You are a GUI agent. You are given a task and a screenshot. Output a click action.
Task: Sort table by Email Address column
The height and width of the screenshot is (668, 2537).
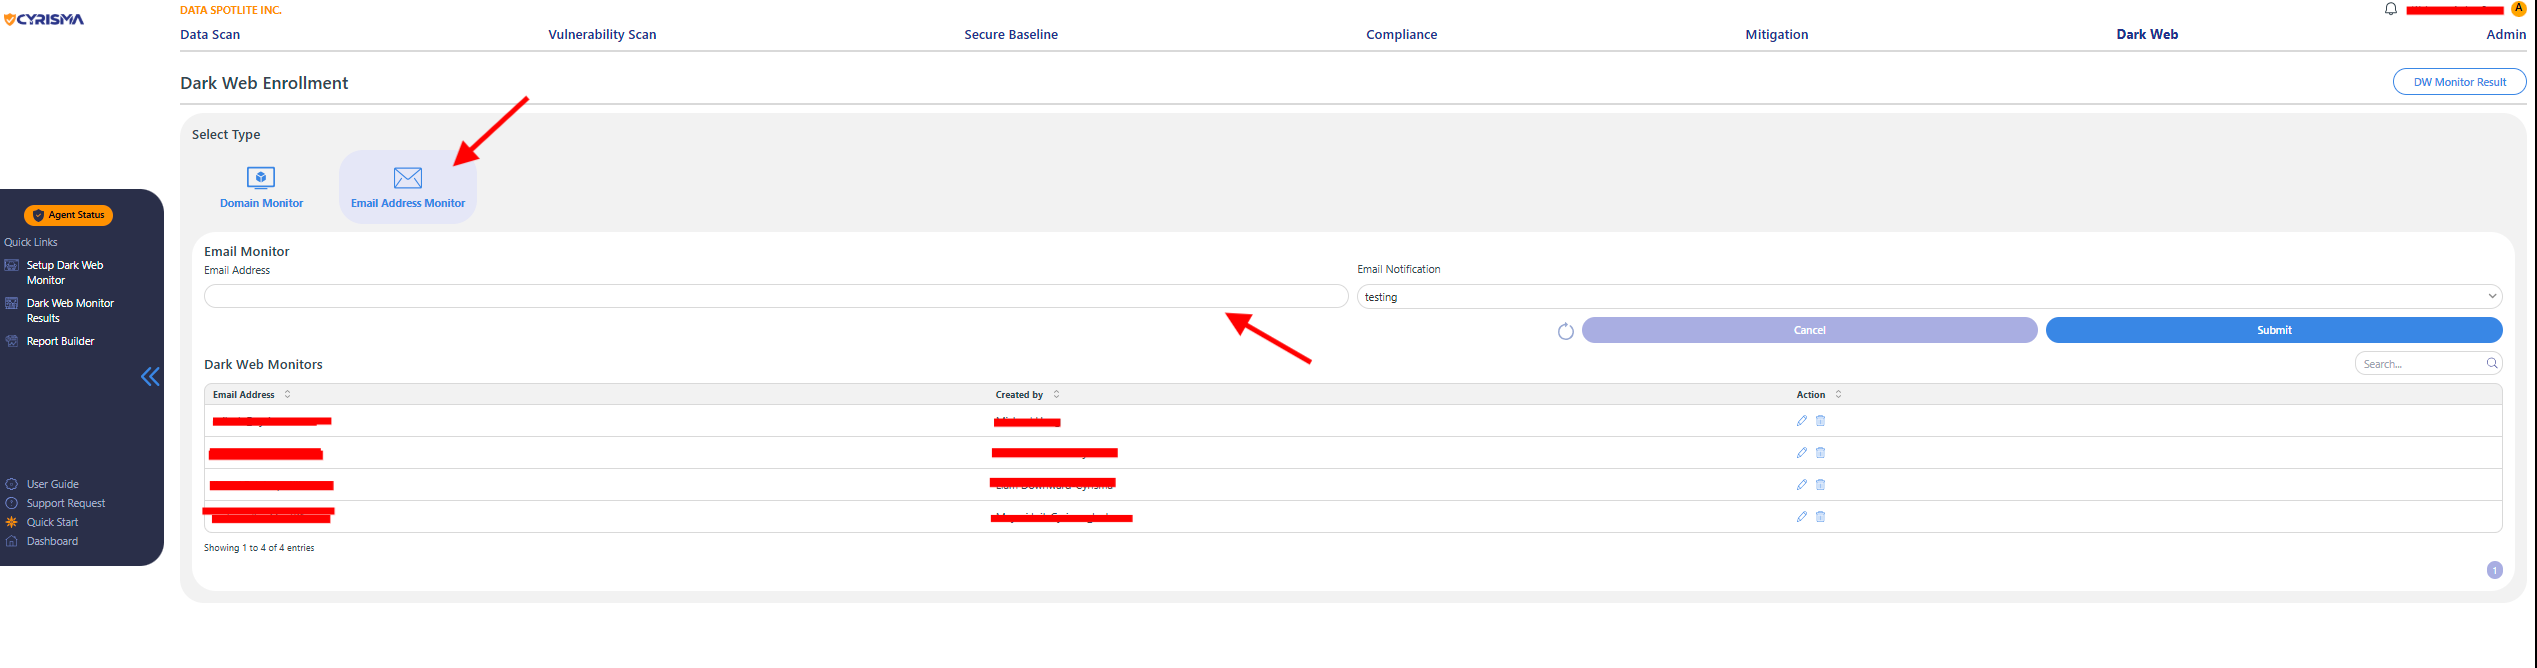[x=288, y=394]
